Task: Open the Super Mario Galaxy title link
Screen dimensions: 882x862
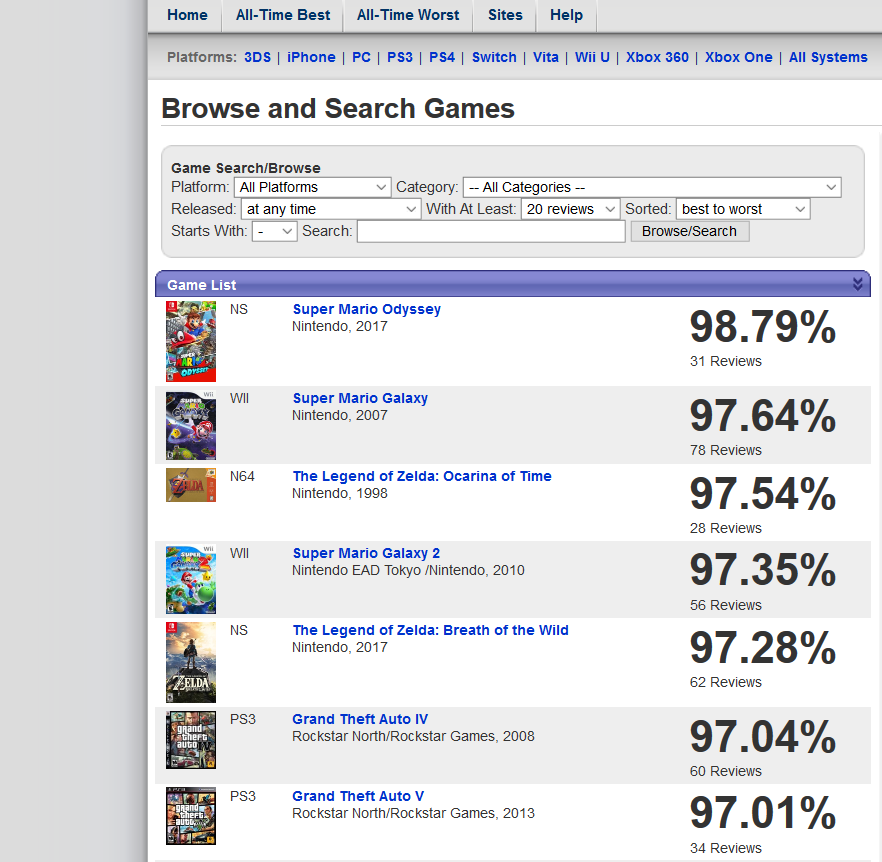Action: click(360, 398)
